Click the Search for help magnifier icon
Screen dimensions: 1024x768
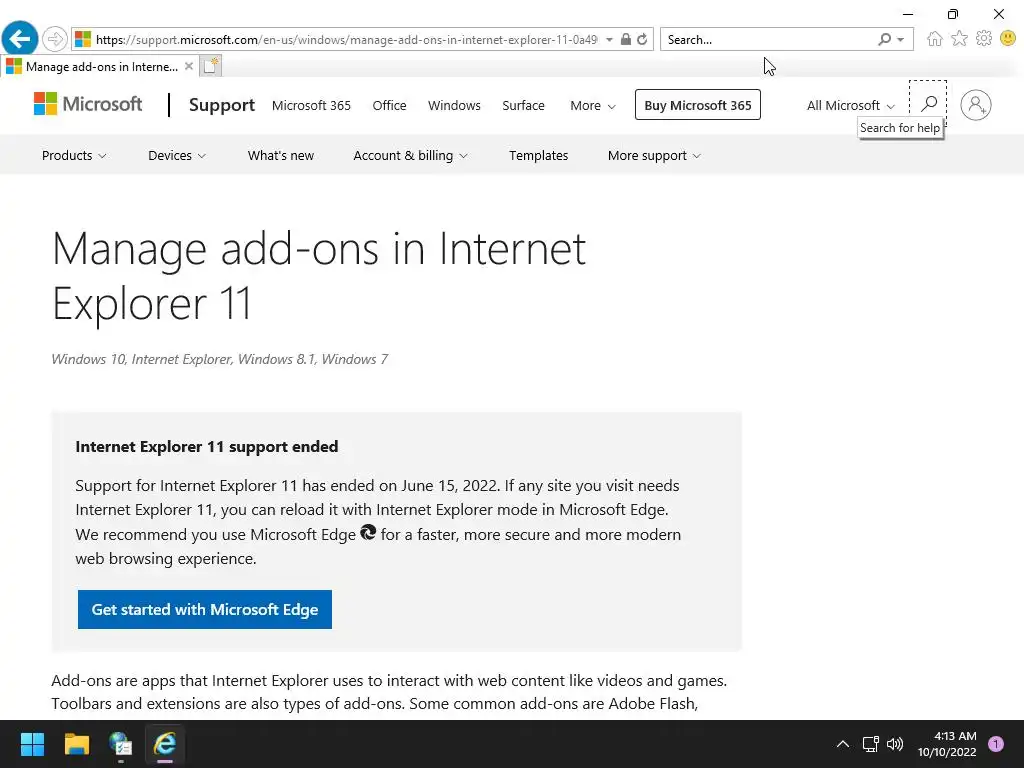pos(928,103)
